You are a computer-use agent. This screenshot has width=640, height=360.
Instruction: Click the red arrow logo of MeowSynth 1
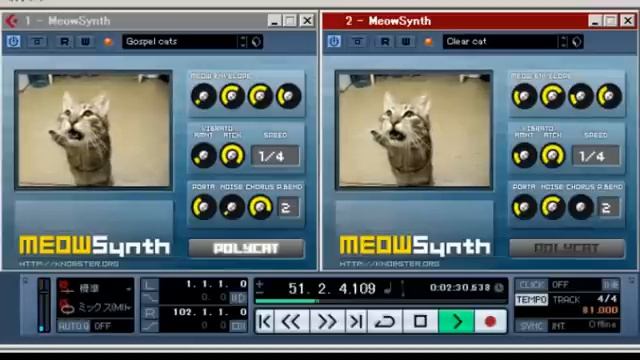pos(12,21)
